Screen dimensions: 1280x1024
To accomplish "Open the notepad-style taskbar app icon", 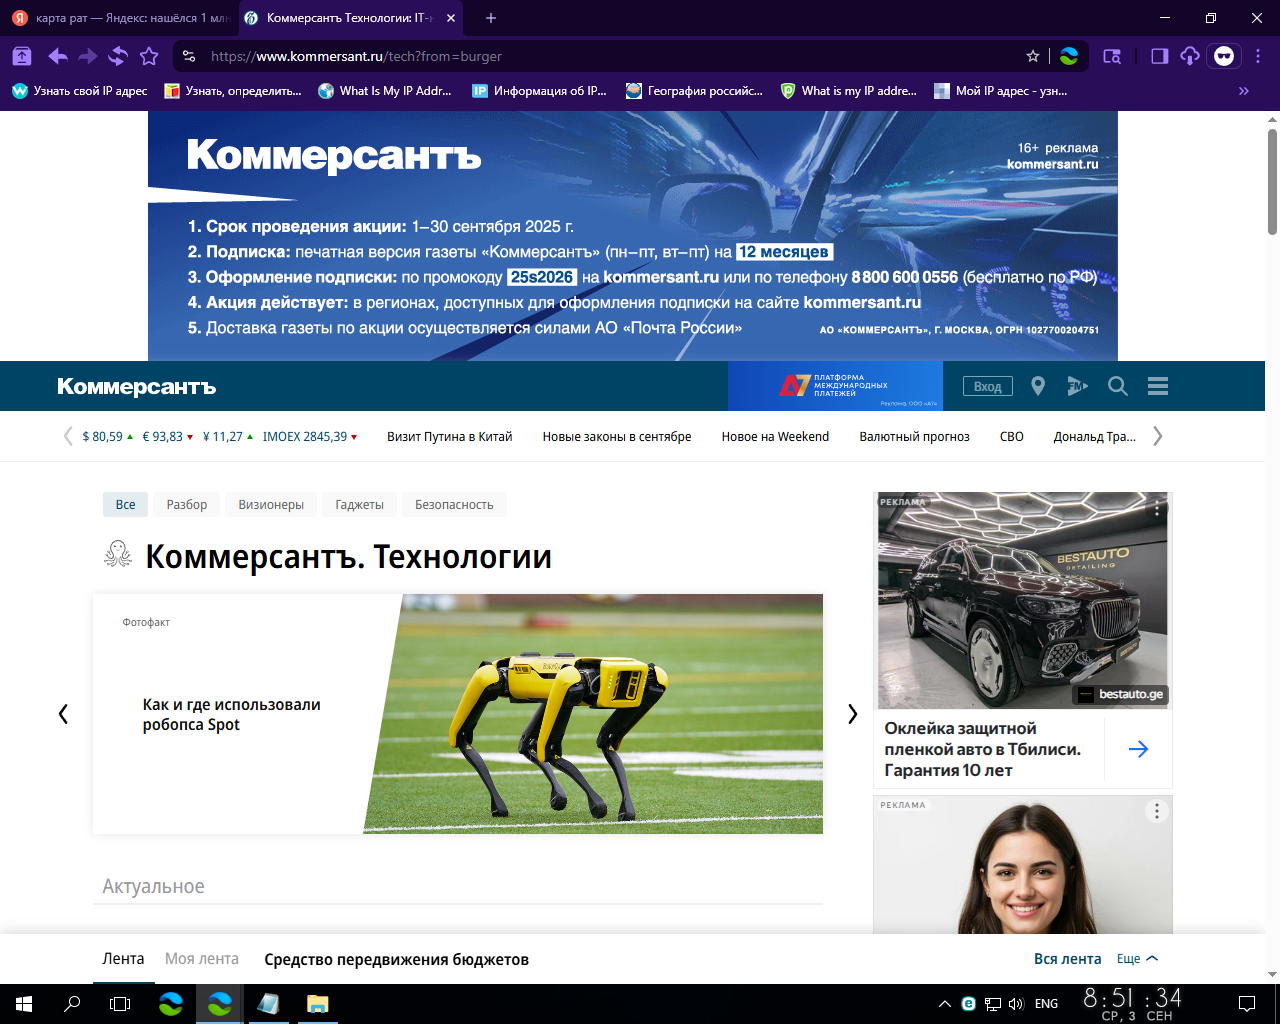I will tap(268, 1003).
